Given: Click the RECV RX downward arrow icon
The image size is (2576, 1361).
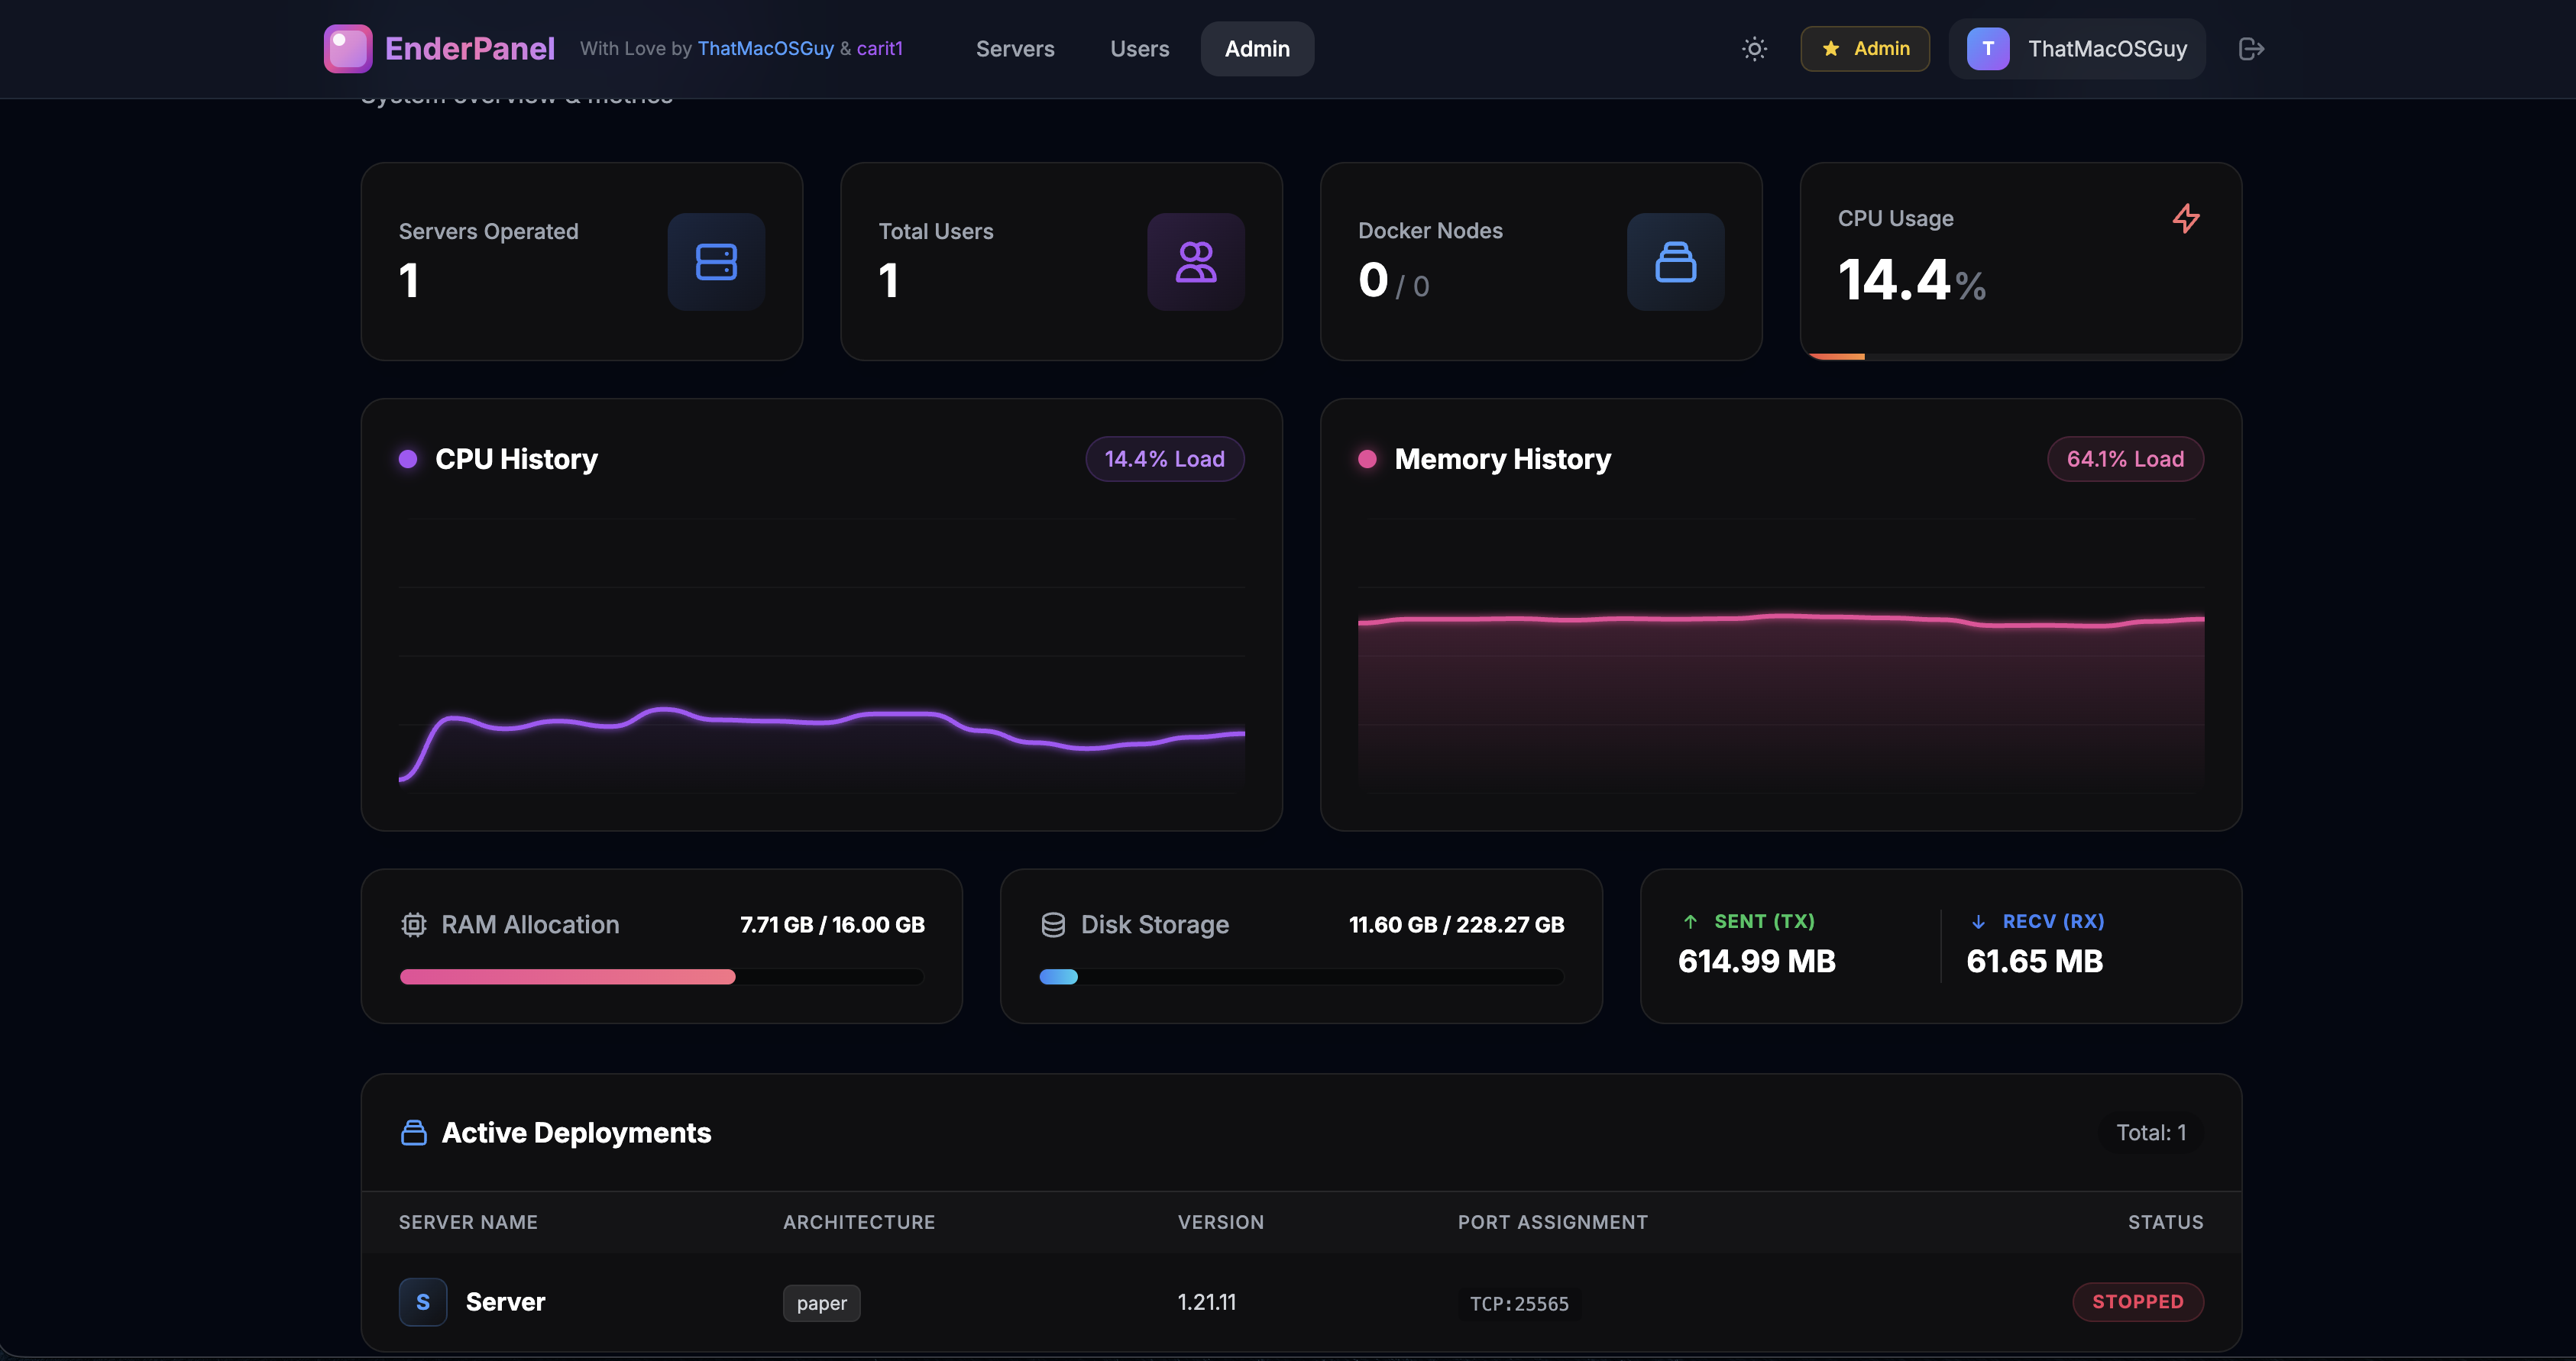Looking at the screenshot, I should pyautogui.click(x=1976, y=921).
